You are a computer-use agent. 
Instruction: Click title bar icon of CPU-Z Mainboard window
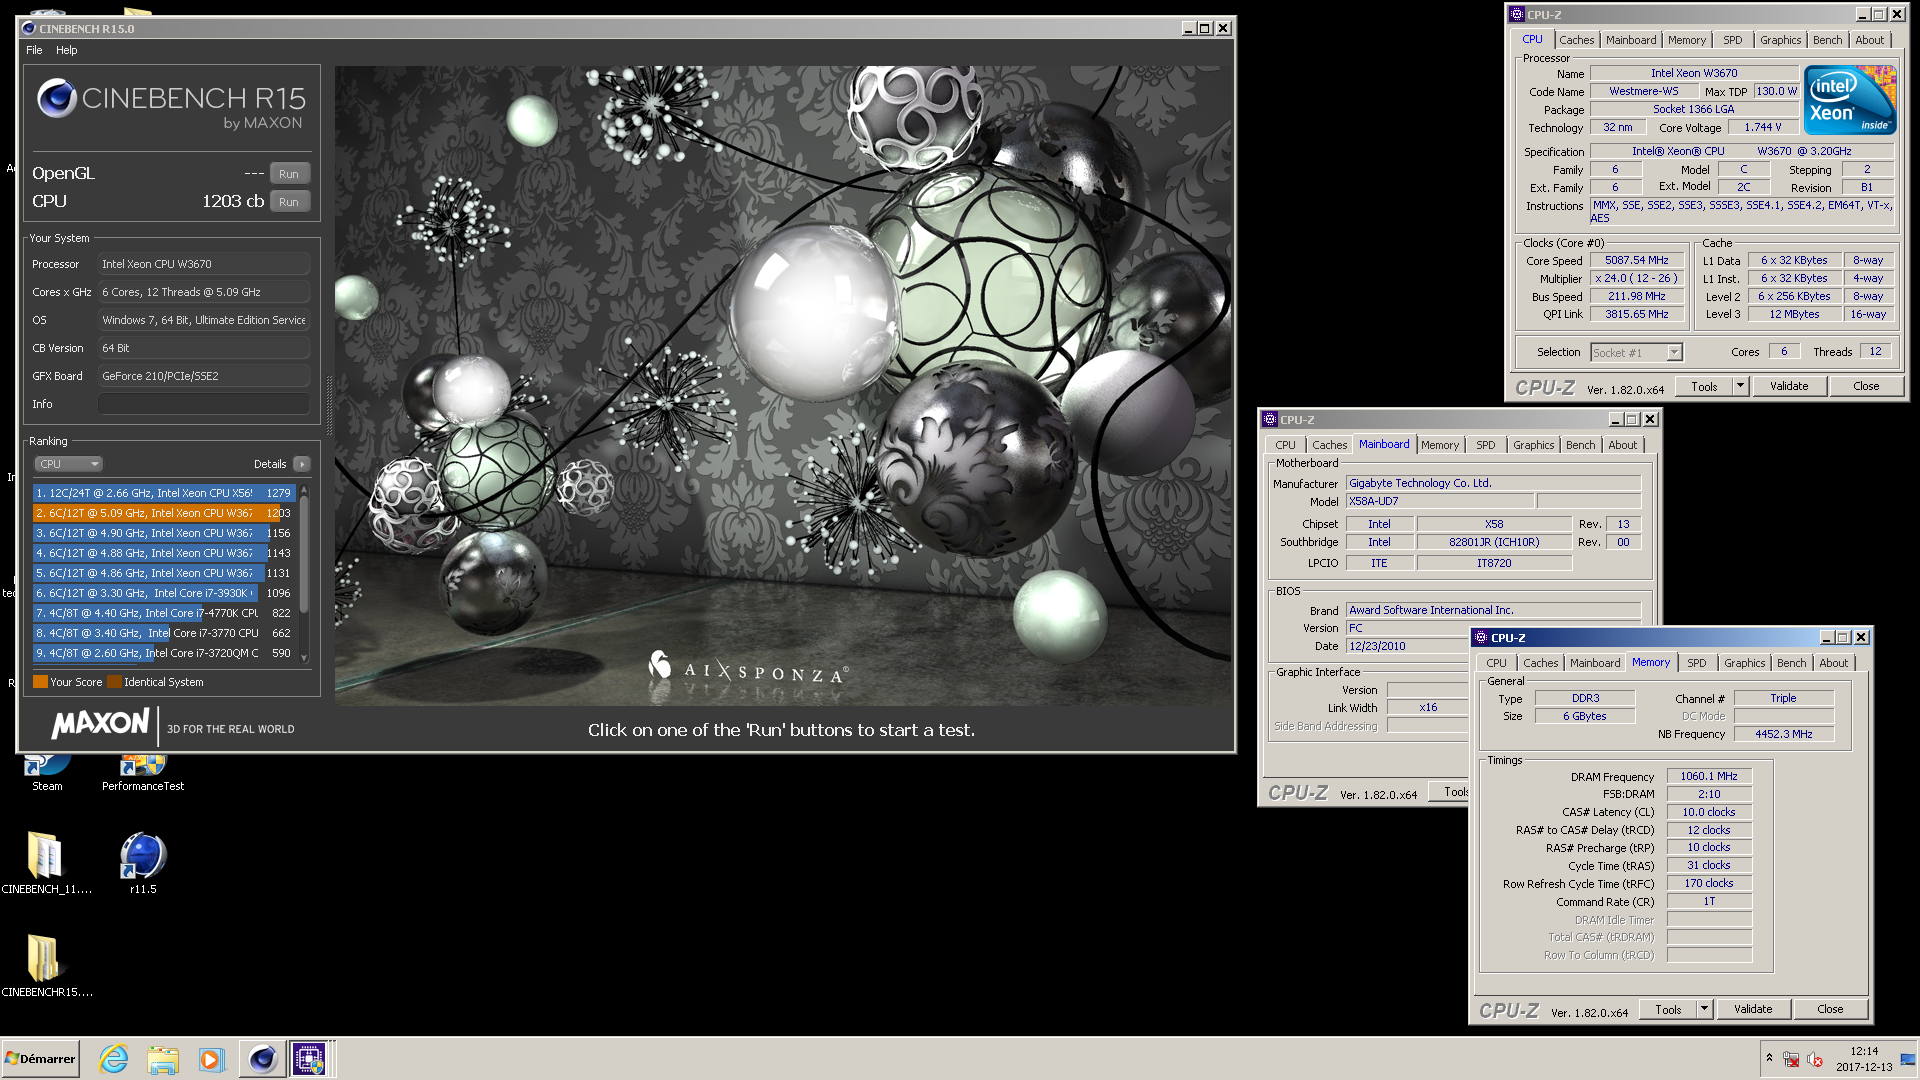[x=1270, y=419]
